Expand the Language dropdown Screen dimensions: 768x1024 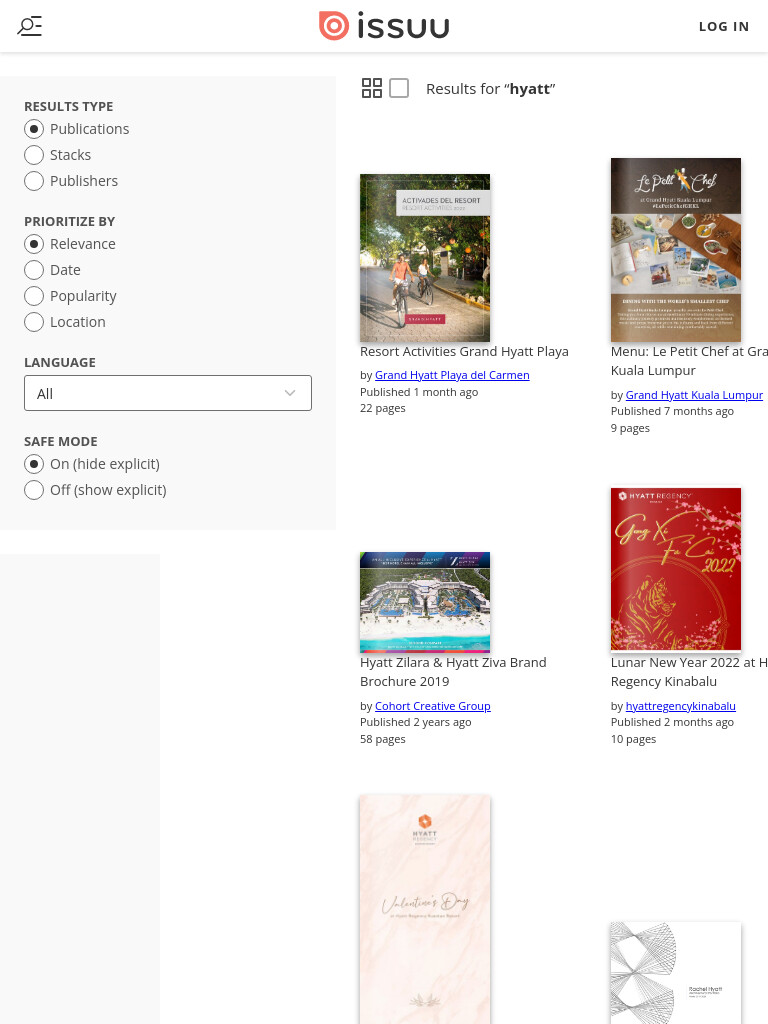point(168,393)
